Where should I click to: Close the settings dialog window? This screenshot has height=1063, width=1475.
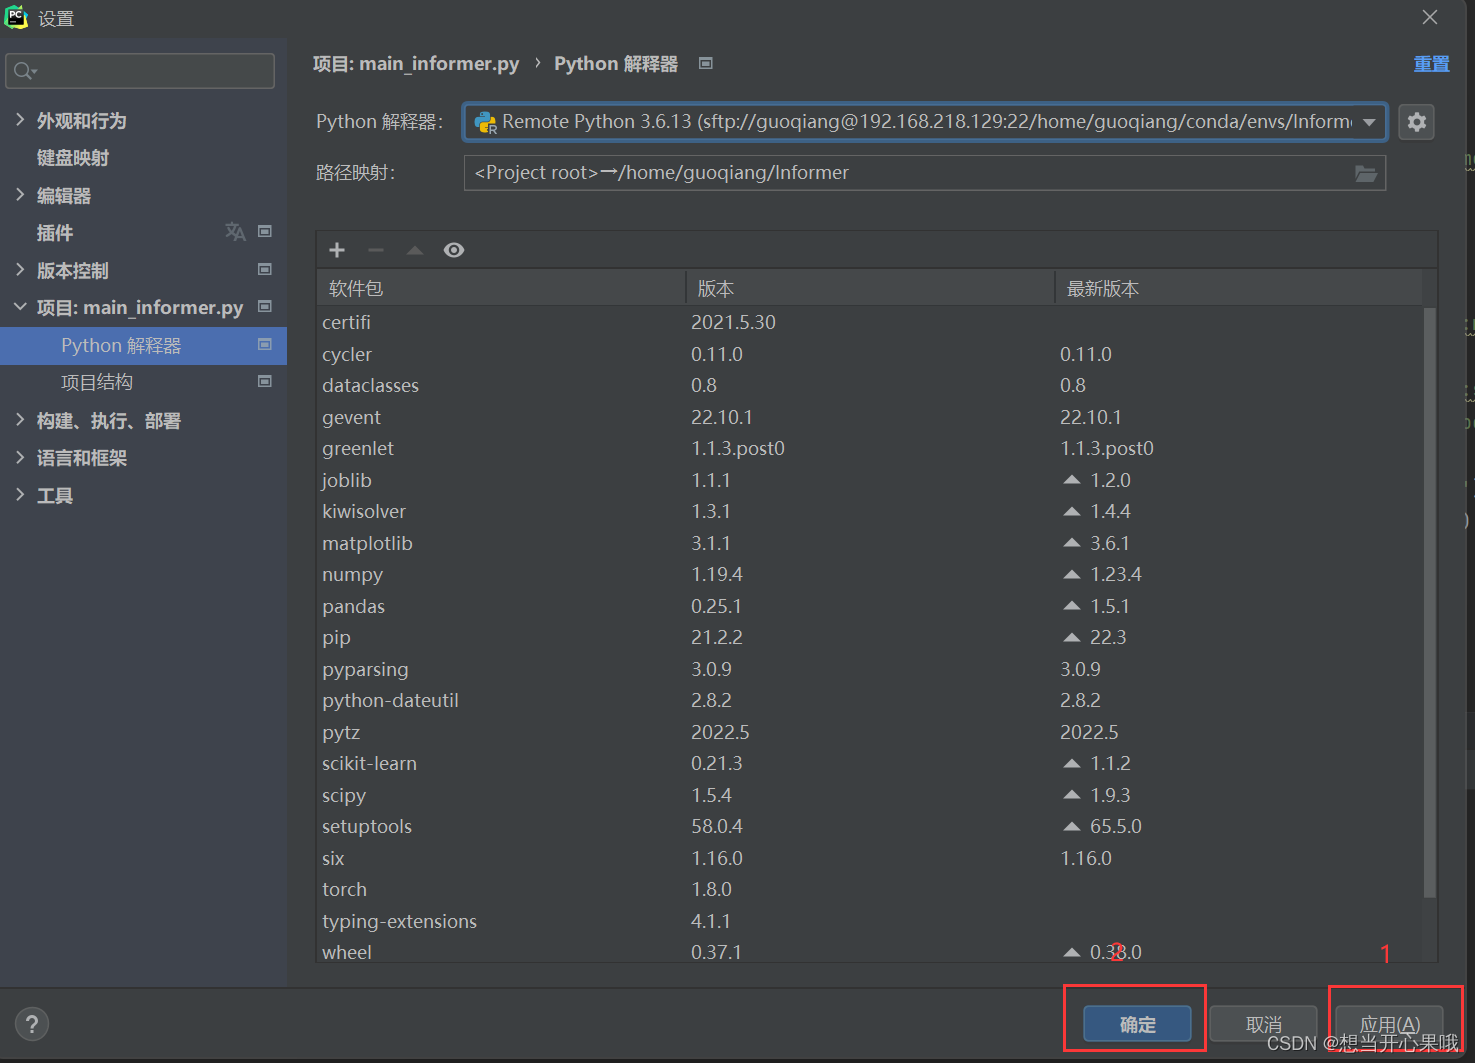[x=1430, y=17]
